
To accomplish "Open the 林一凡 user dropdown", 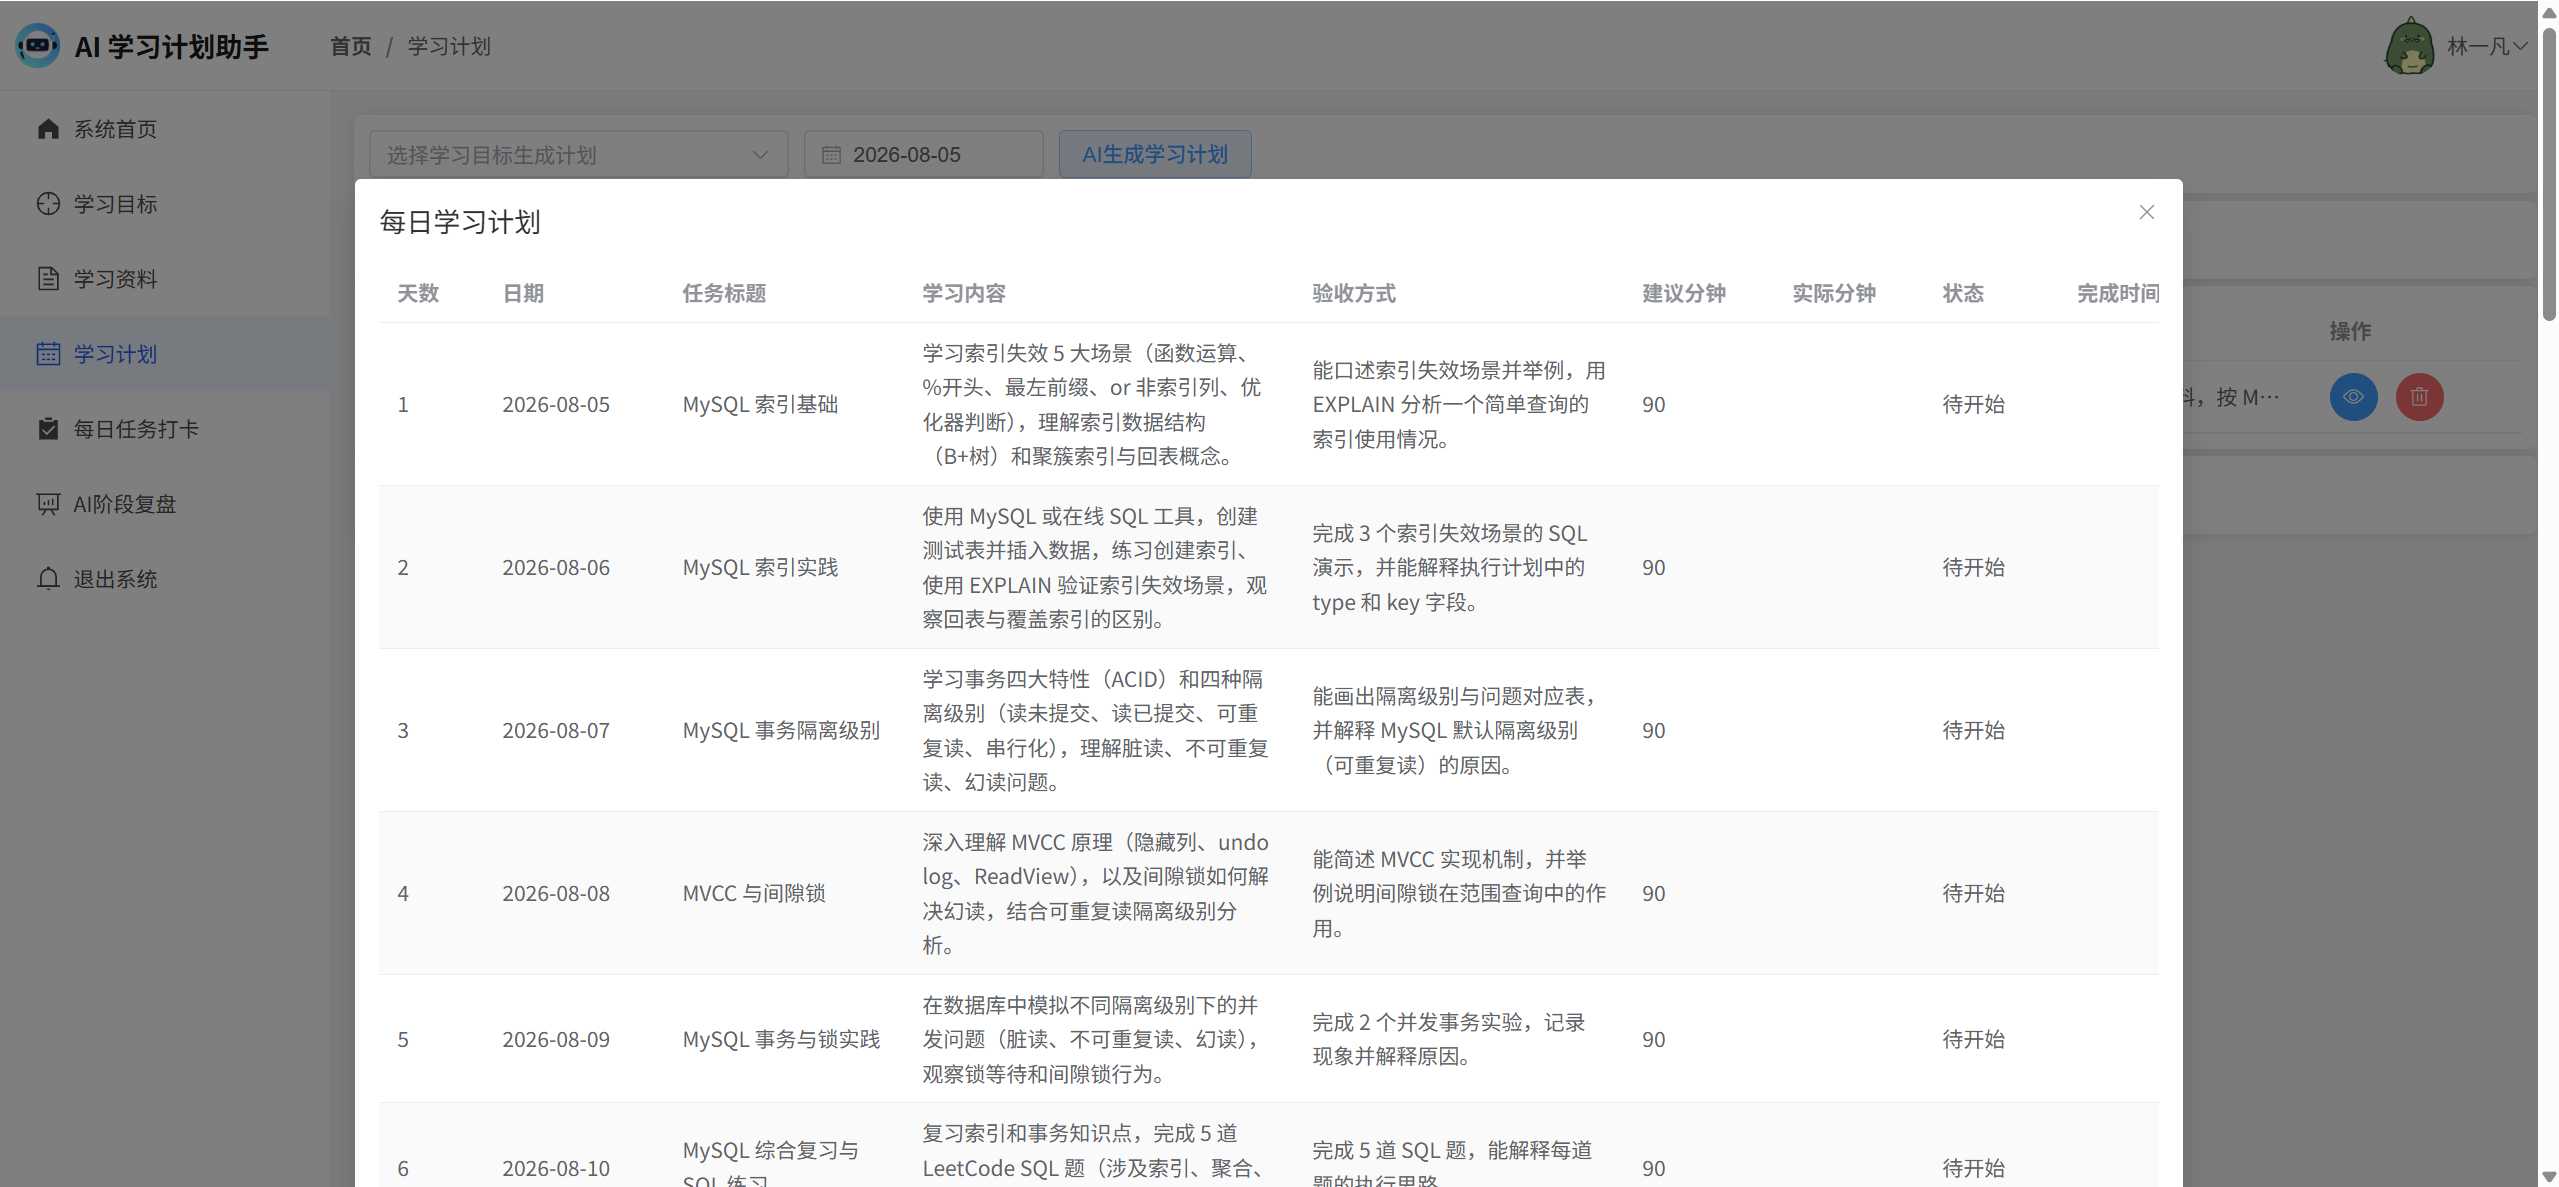I will 2486,46.
